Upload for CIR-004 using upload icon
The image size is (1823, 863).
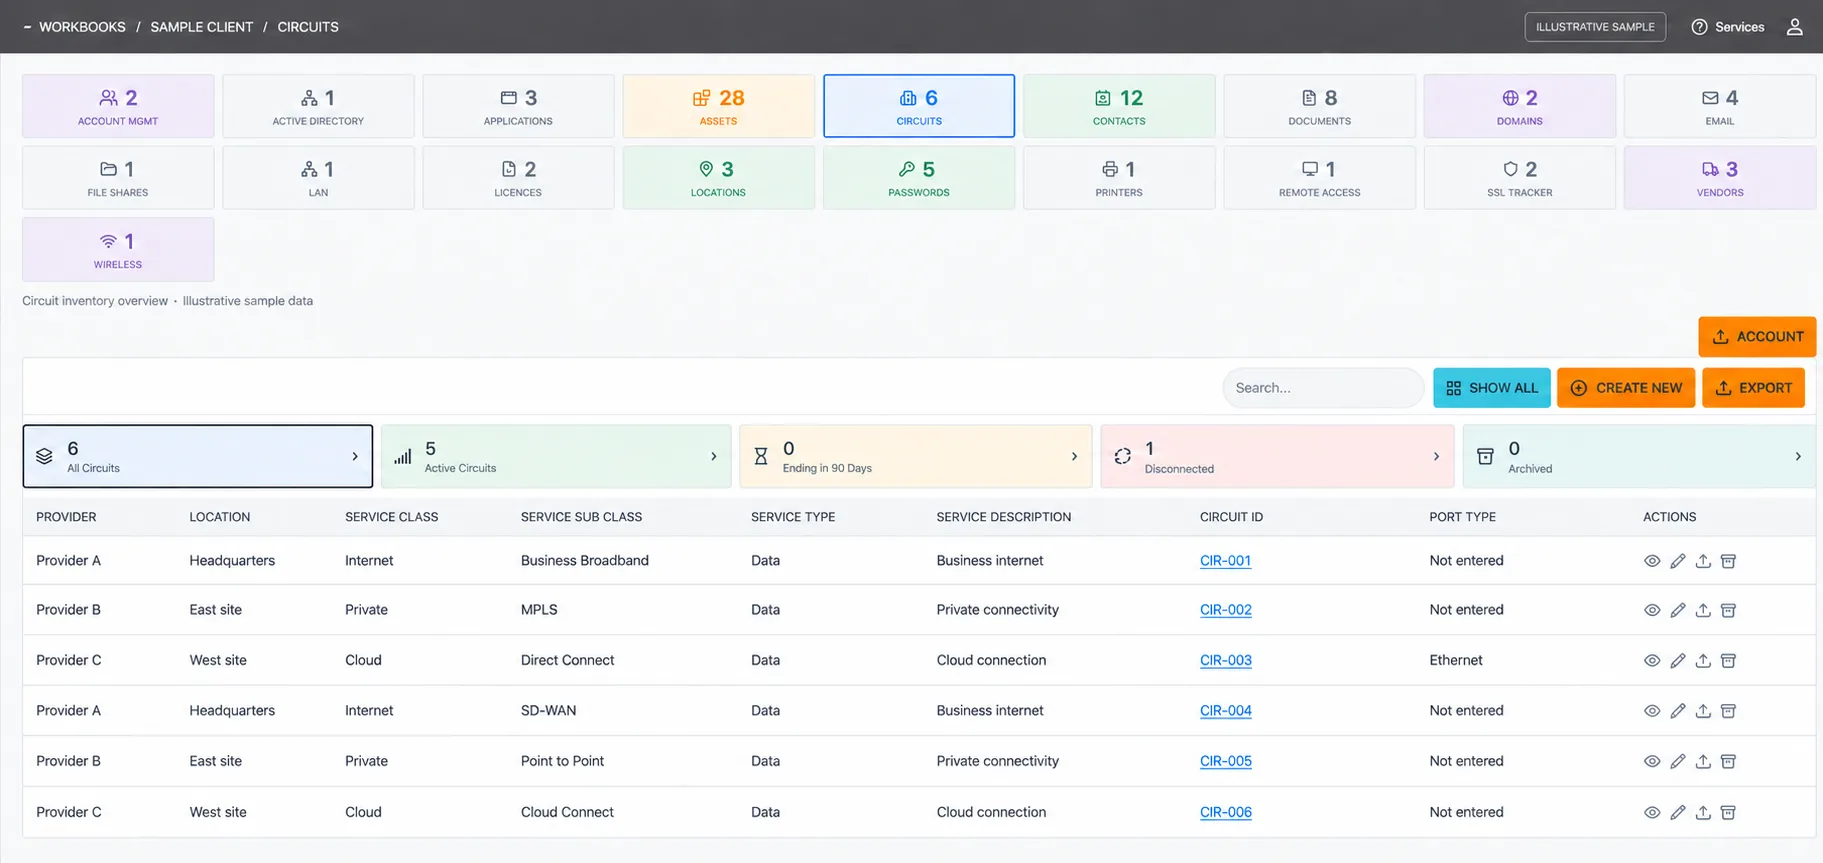(1703, 711)
